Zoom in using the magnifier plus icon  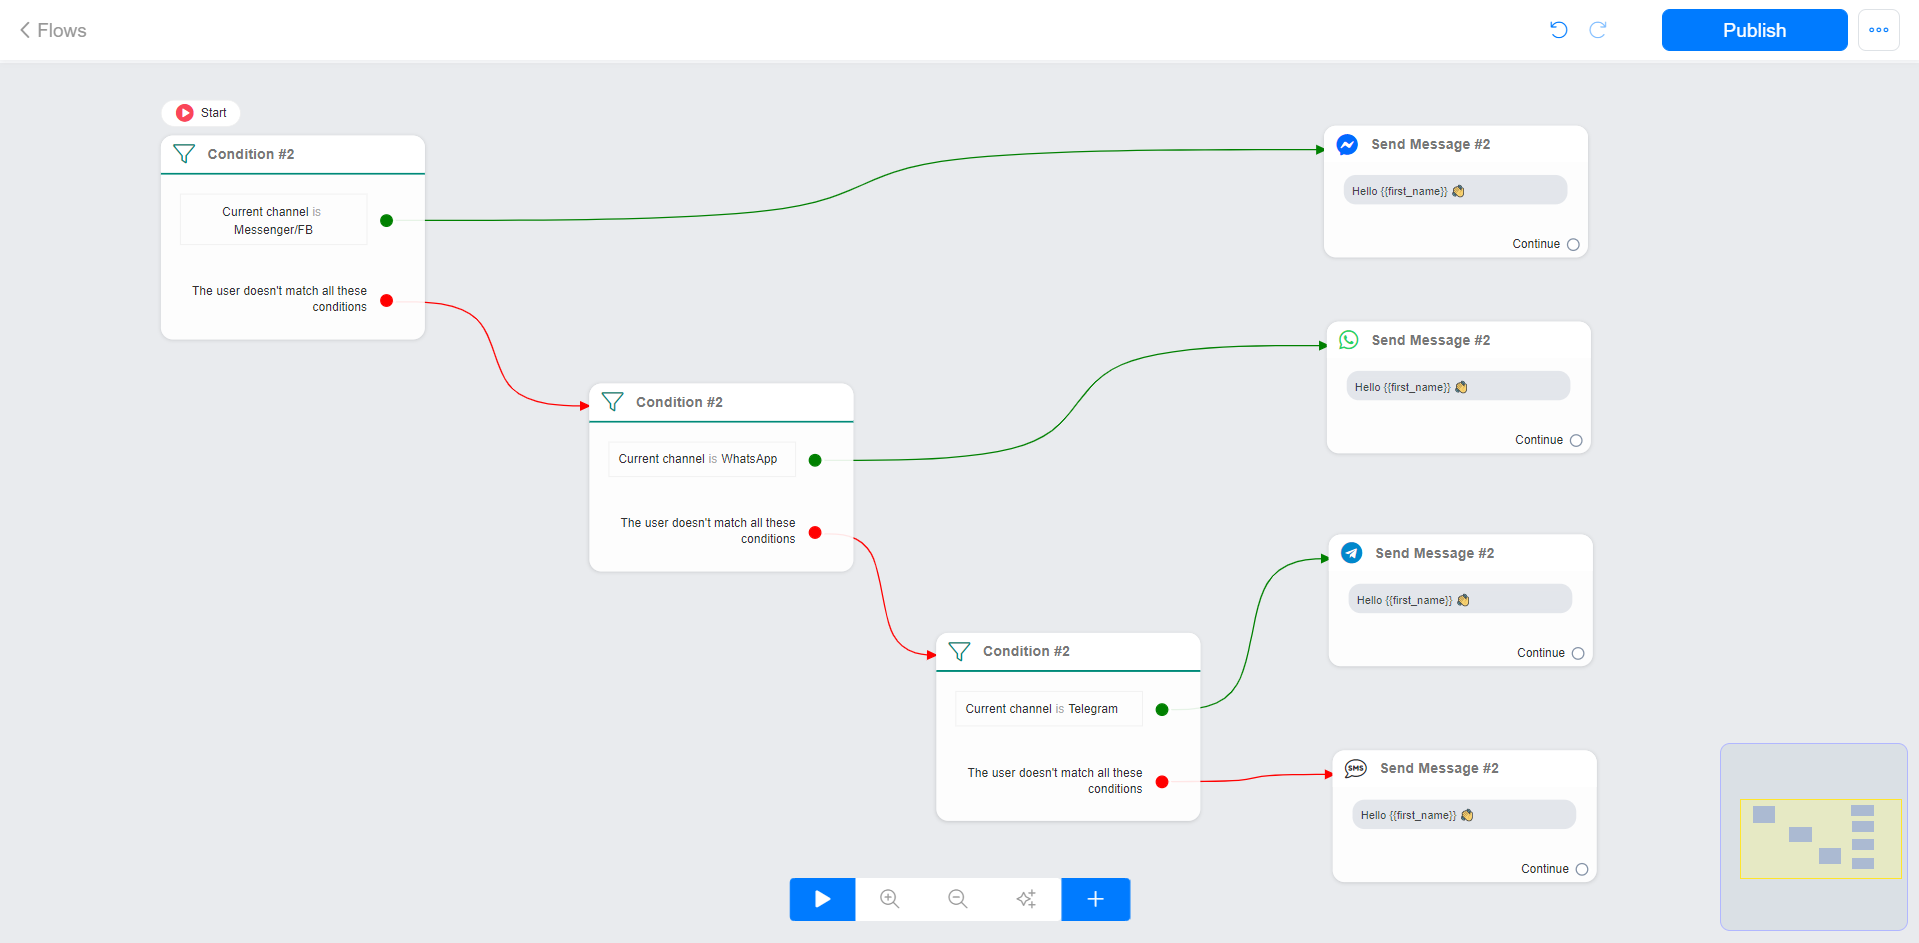889,899
